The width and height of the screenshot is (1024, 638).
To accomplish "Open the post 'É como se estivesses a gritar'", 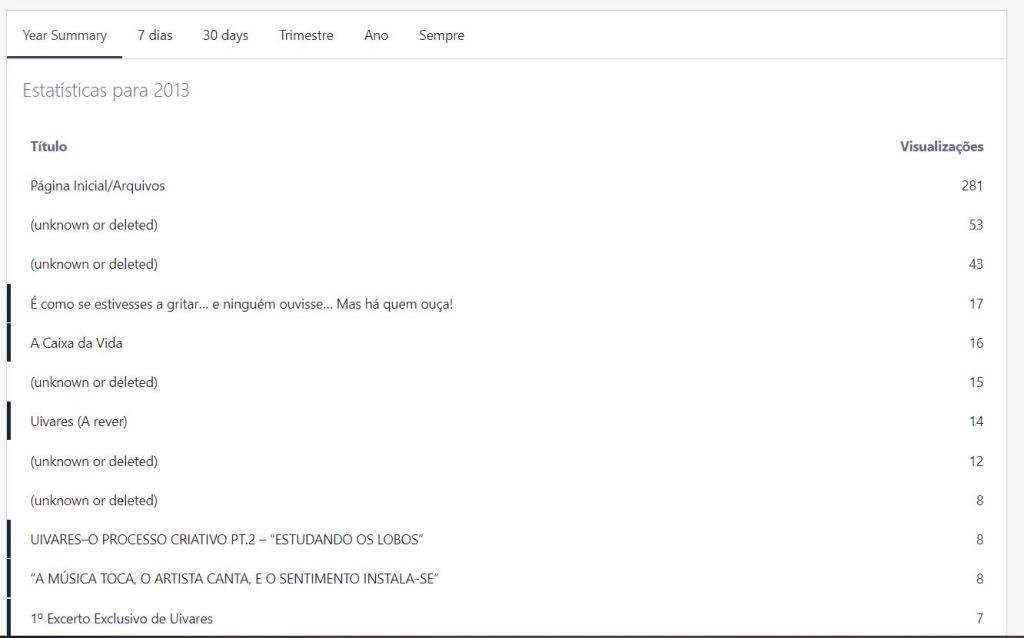I will pyautogui.click(x=241, y=304).
